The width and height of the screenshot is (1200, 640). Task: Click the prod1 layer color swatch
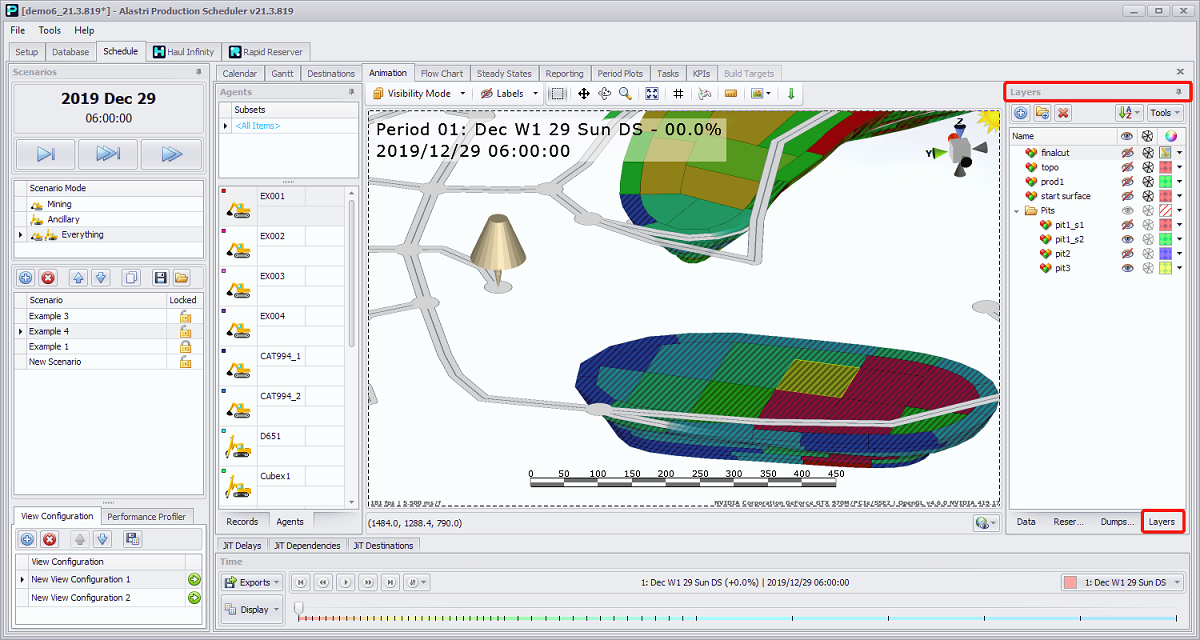(1164, 182)
